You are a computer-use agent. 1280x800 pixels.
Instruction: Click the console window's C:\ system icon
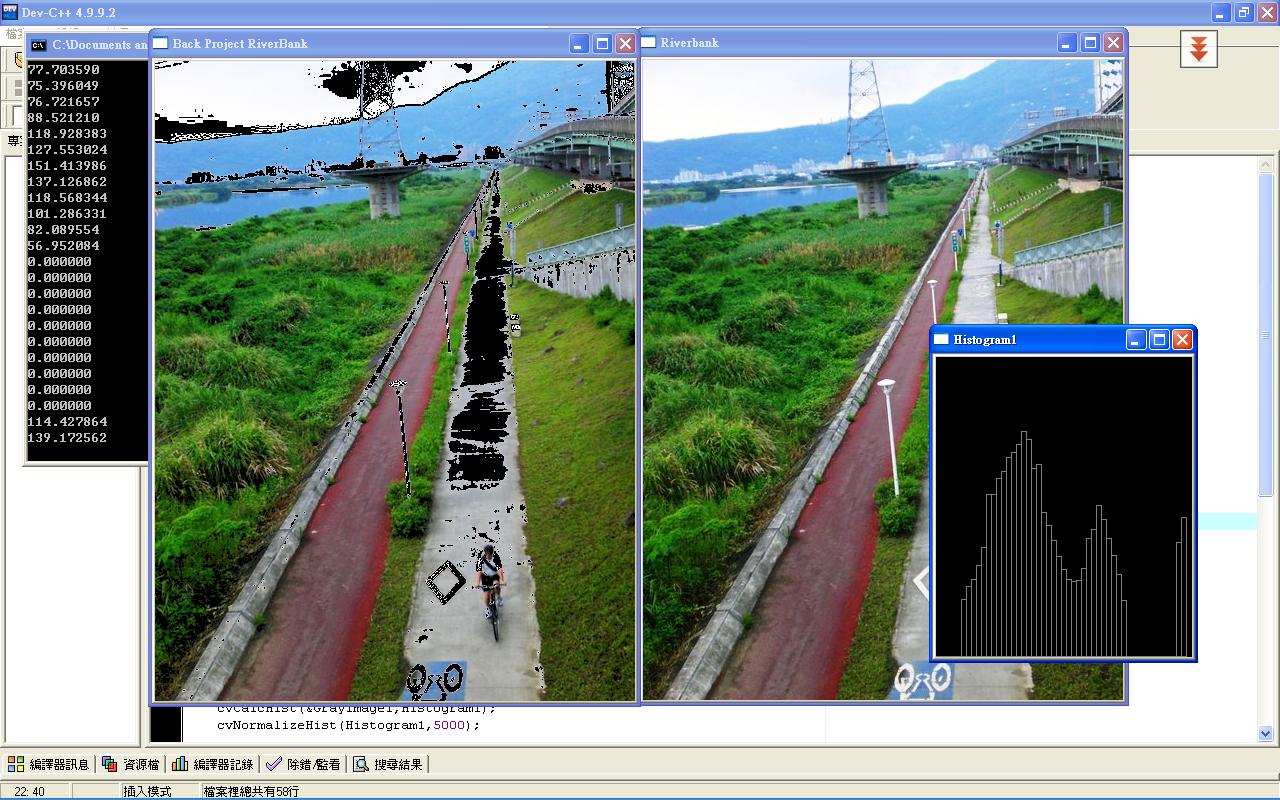pos(39,45)
